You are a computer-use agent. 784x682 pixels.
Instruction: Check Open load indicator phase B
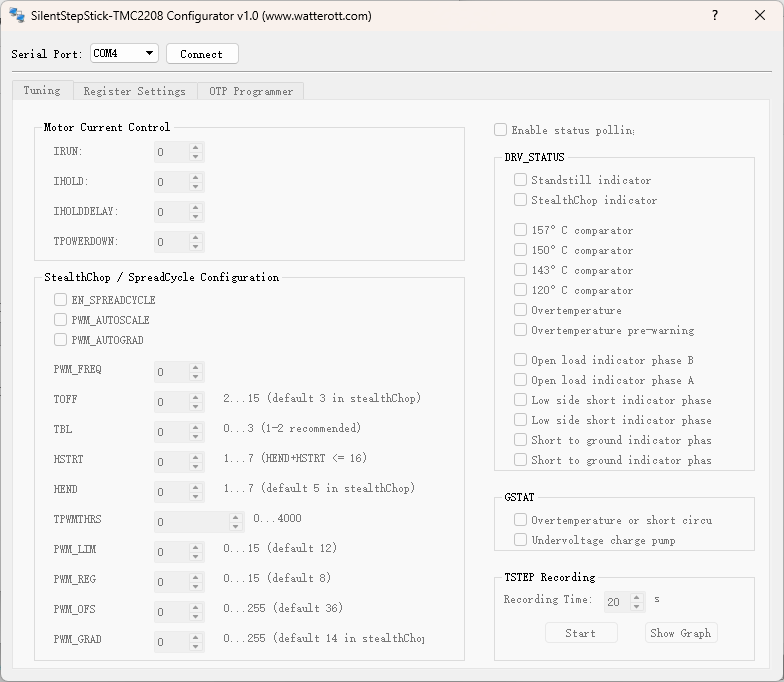click(x=520, y=360)
